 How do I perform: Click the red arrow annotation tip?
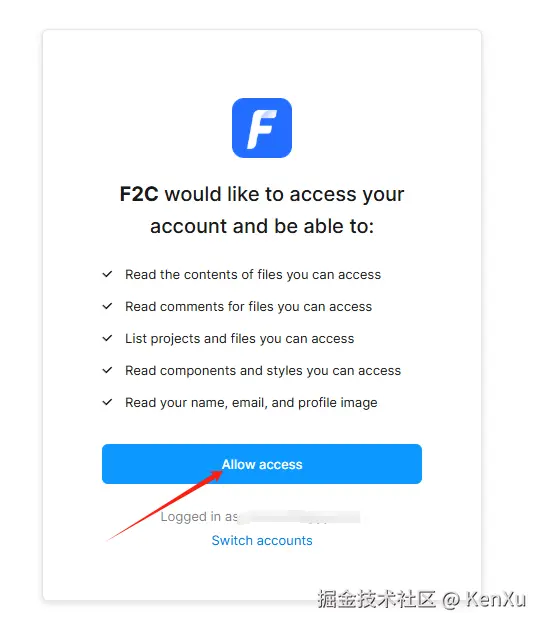pyautogui.click(x=220, y=473)
